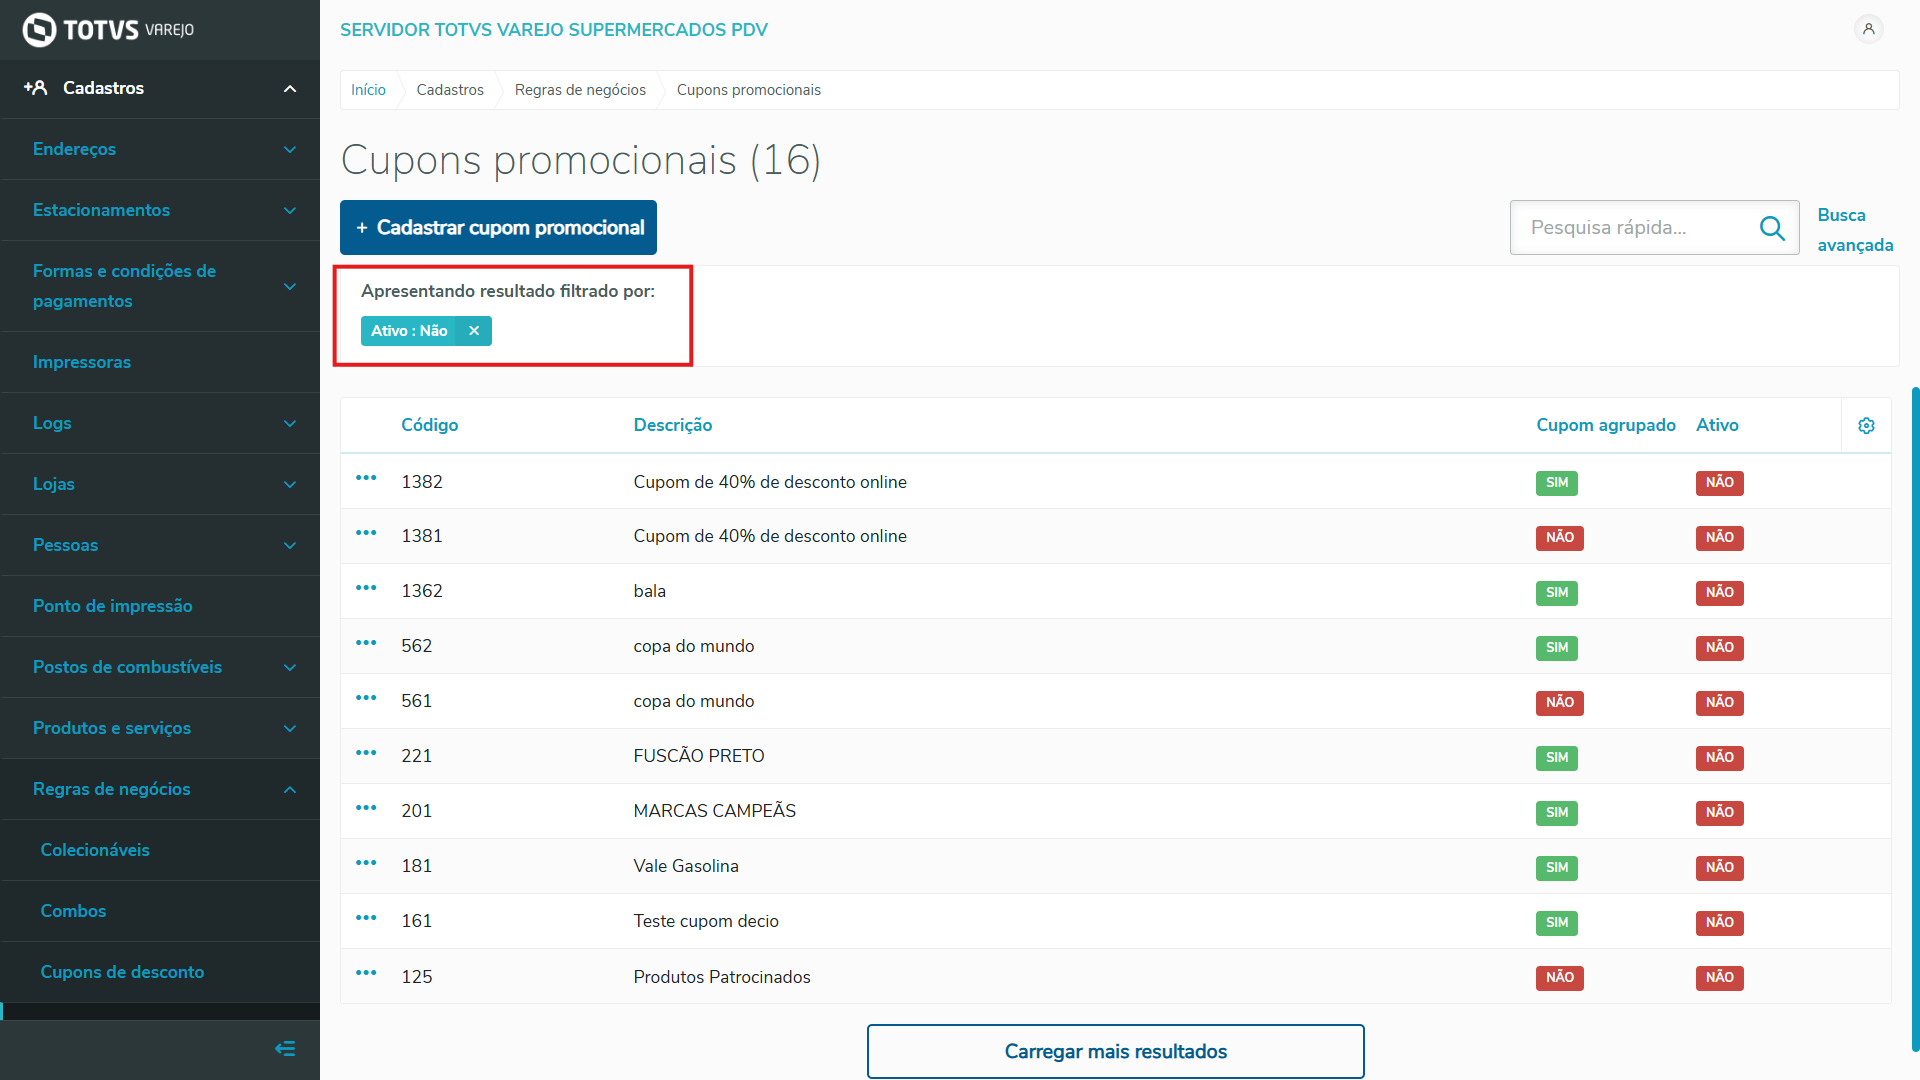Click the TOTVS Varejo logo

pyautogui.click(x=108, y=30)
